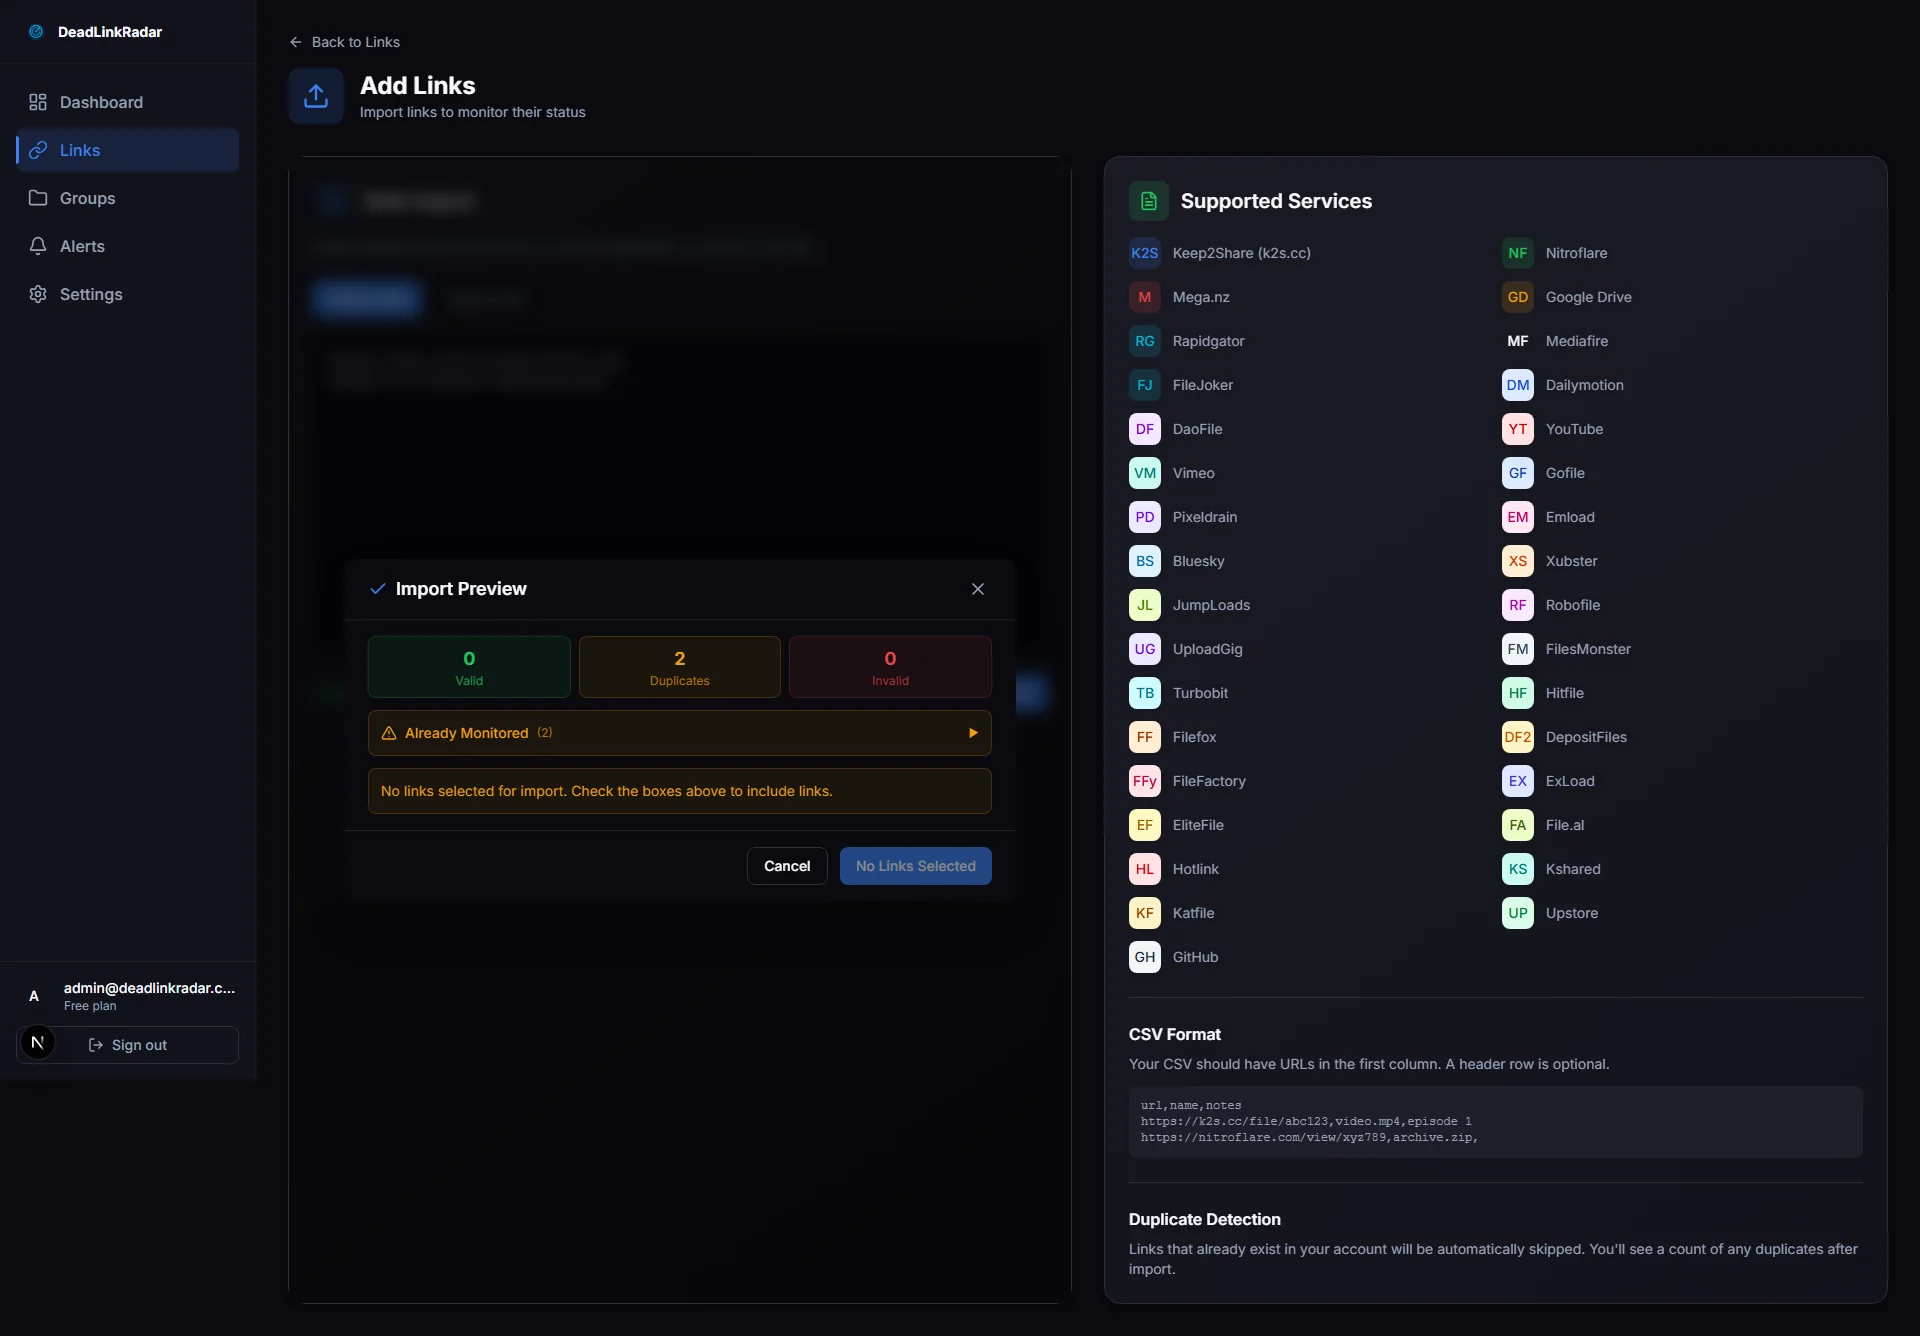Click the Settings gear icon
The height and width of the screenshot is (1336, 1920).
coord(38,294)
